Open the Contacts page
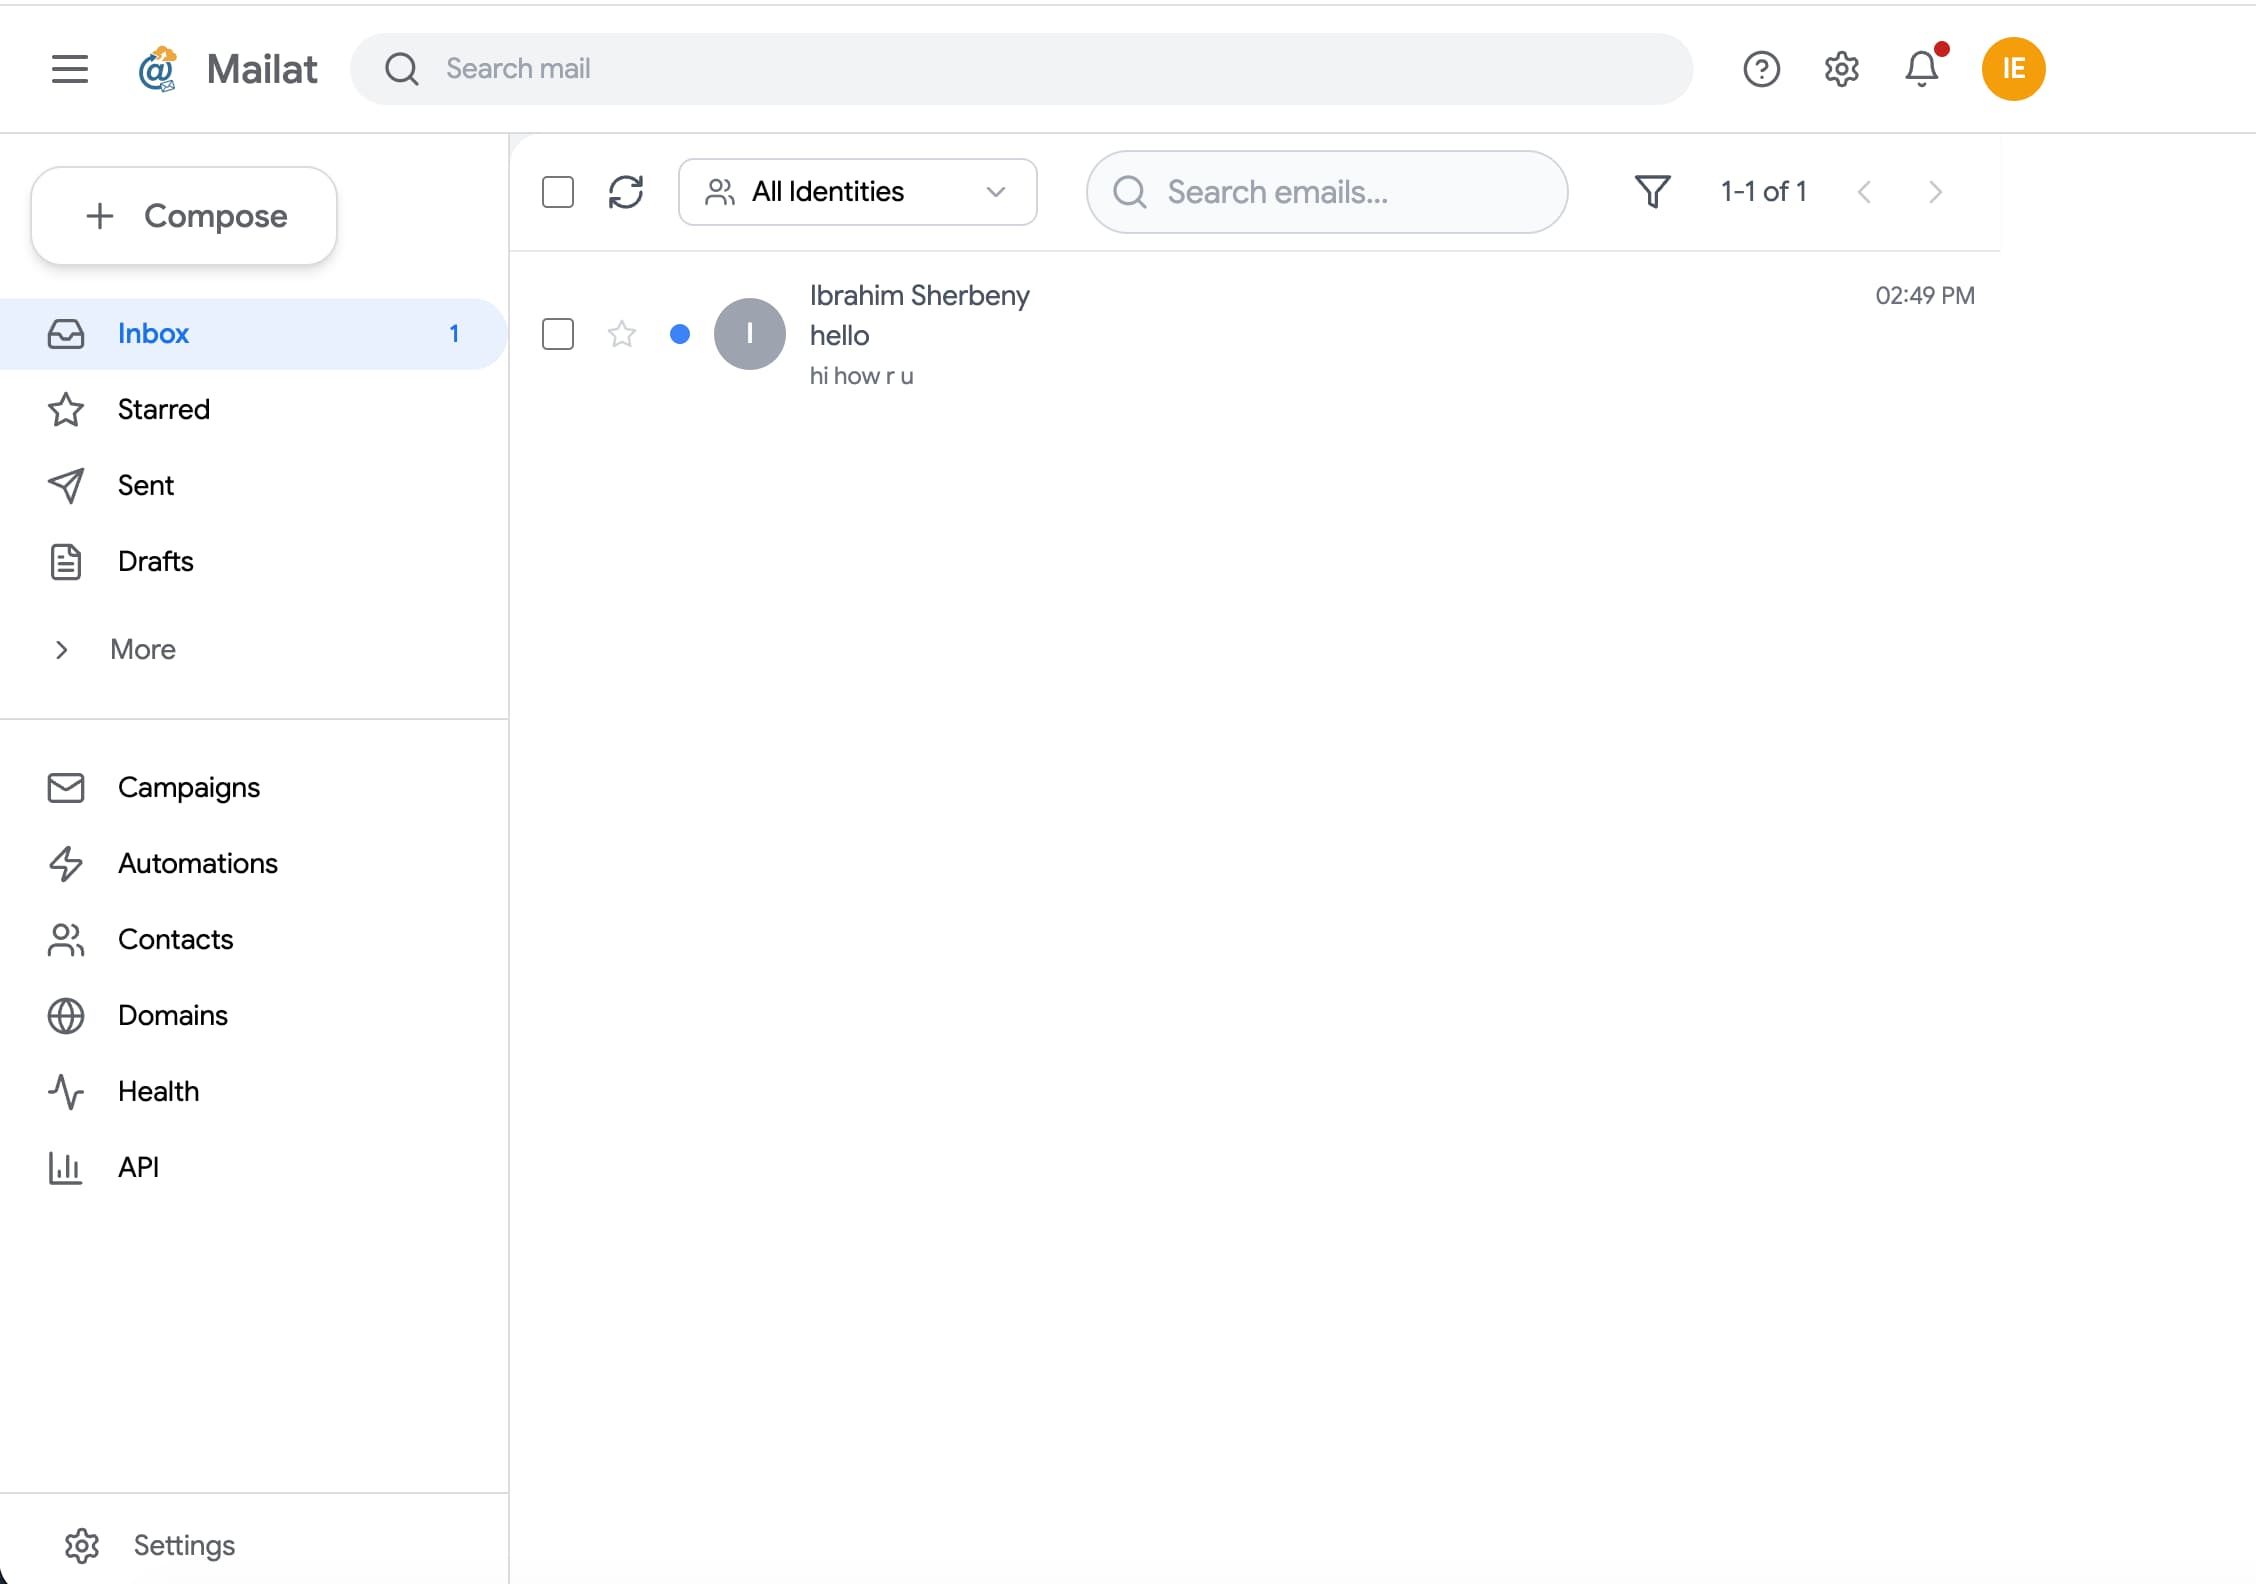 pyautogui.click(x=176, y=939)
